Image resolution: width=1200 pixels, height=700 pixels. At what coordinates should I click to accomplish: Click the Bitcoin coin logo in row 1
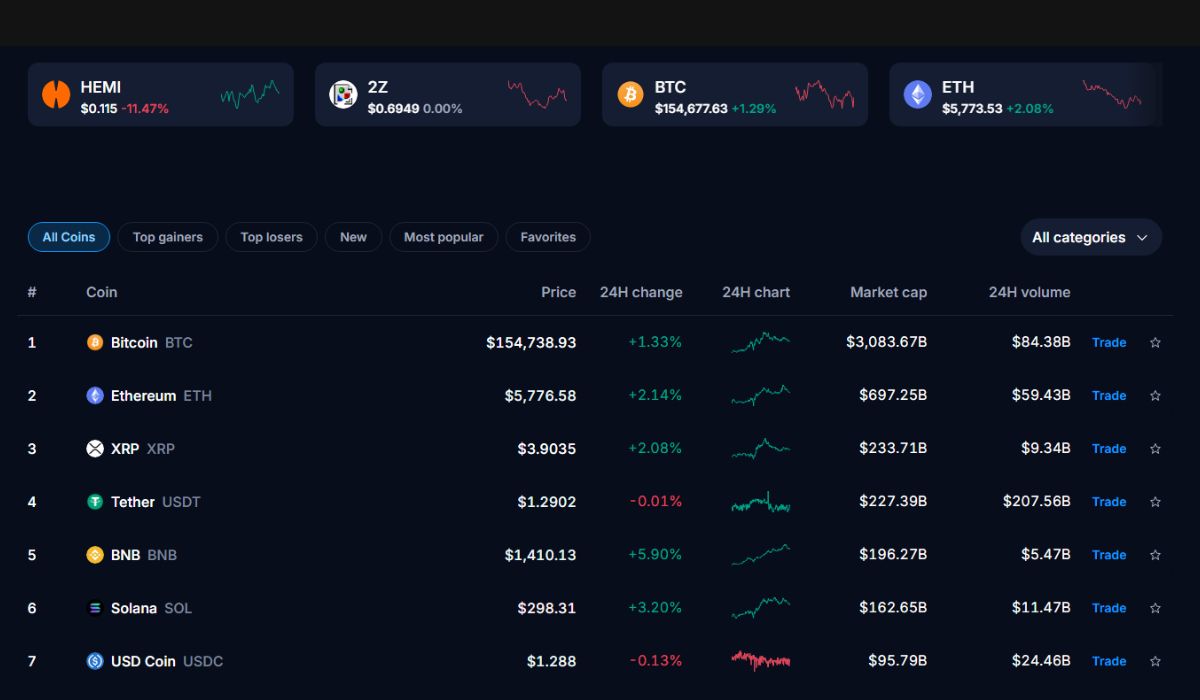click(95, 342)
